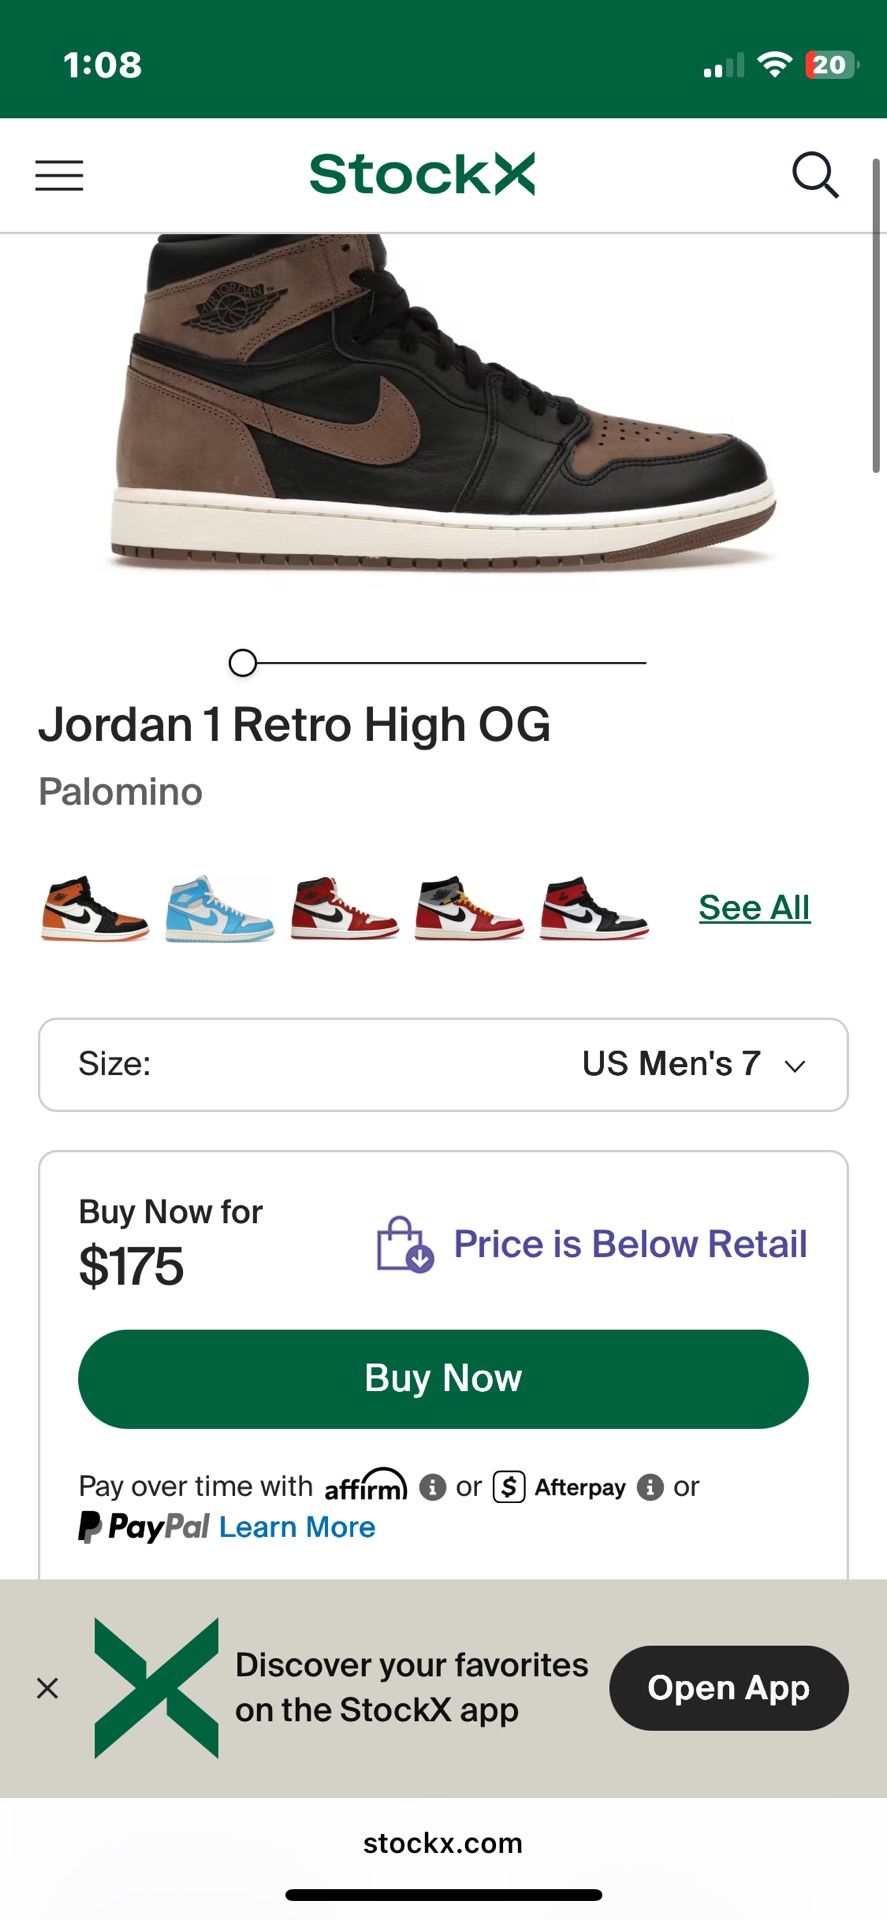Open Afterpay info icon
Image resolution: width=887 pixels, height=1920 pixels.
[x=651, y=1487]
